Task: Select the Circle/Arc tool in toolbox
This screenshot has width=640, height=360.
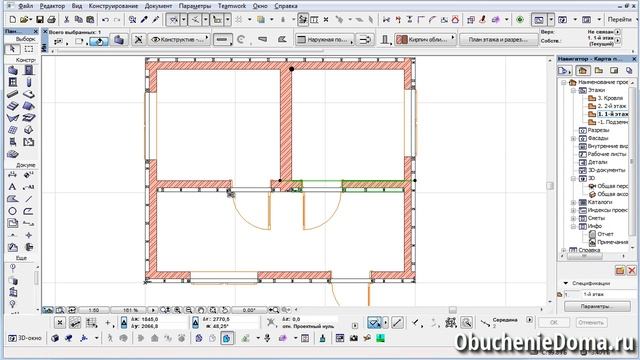Action: coord(13,211)
